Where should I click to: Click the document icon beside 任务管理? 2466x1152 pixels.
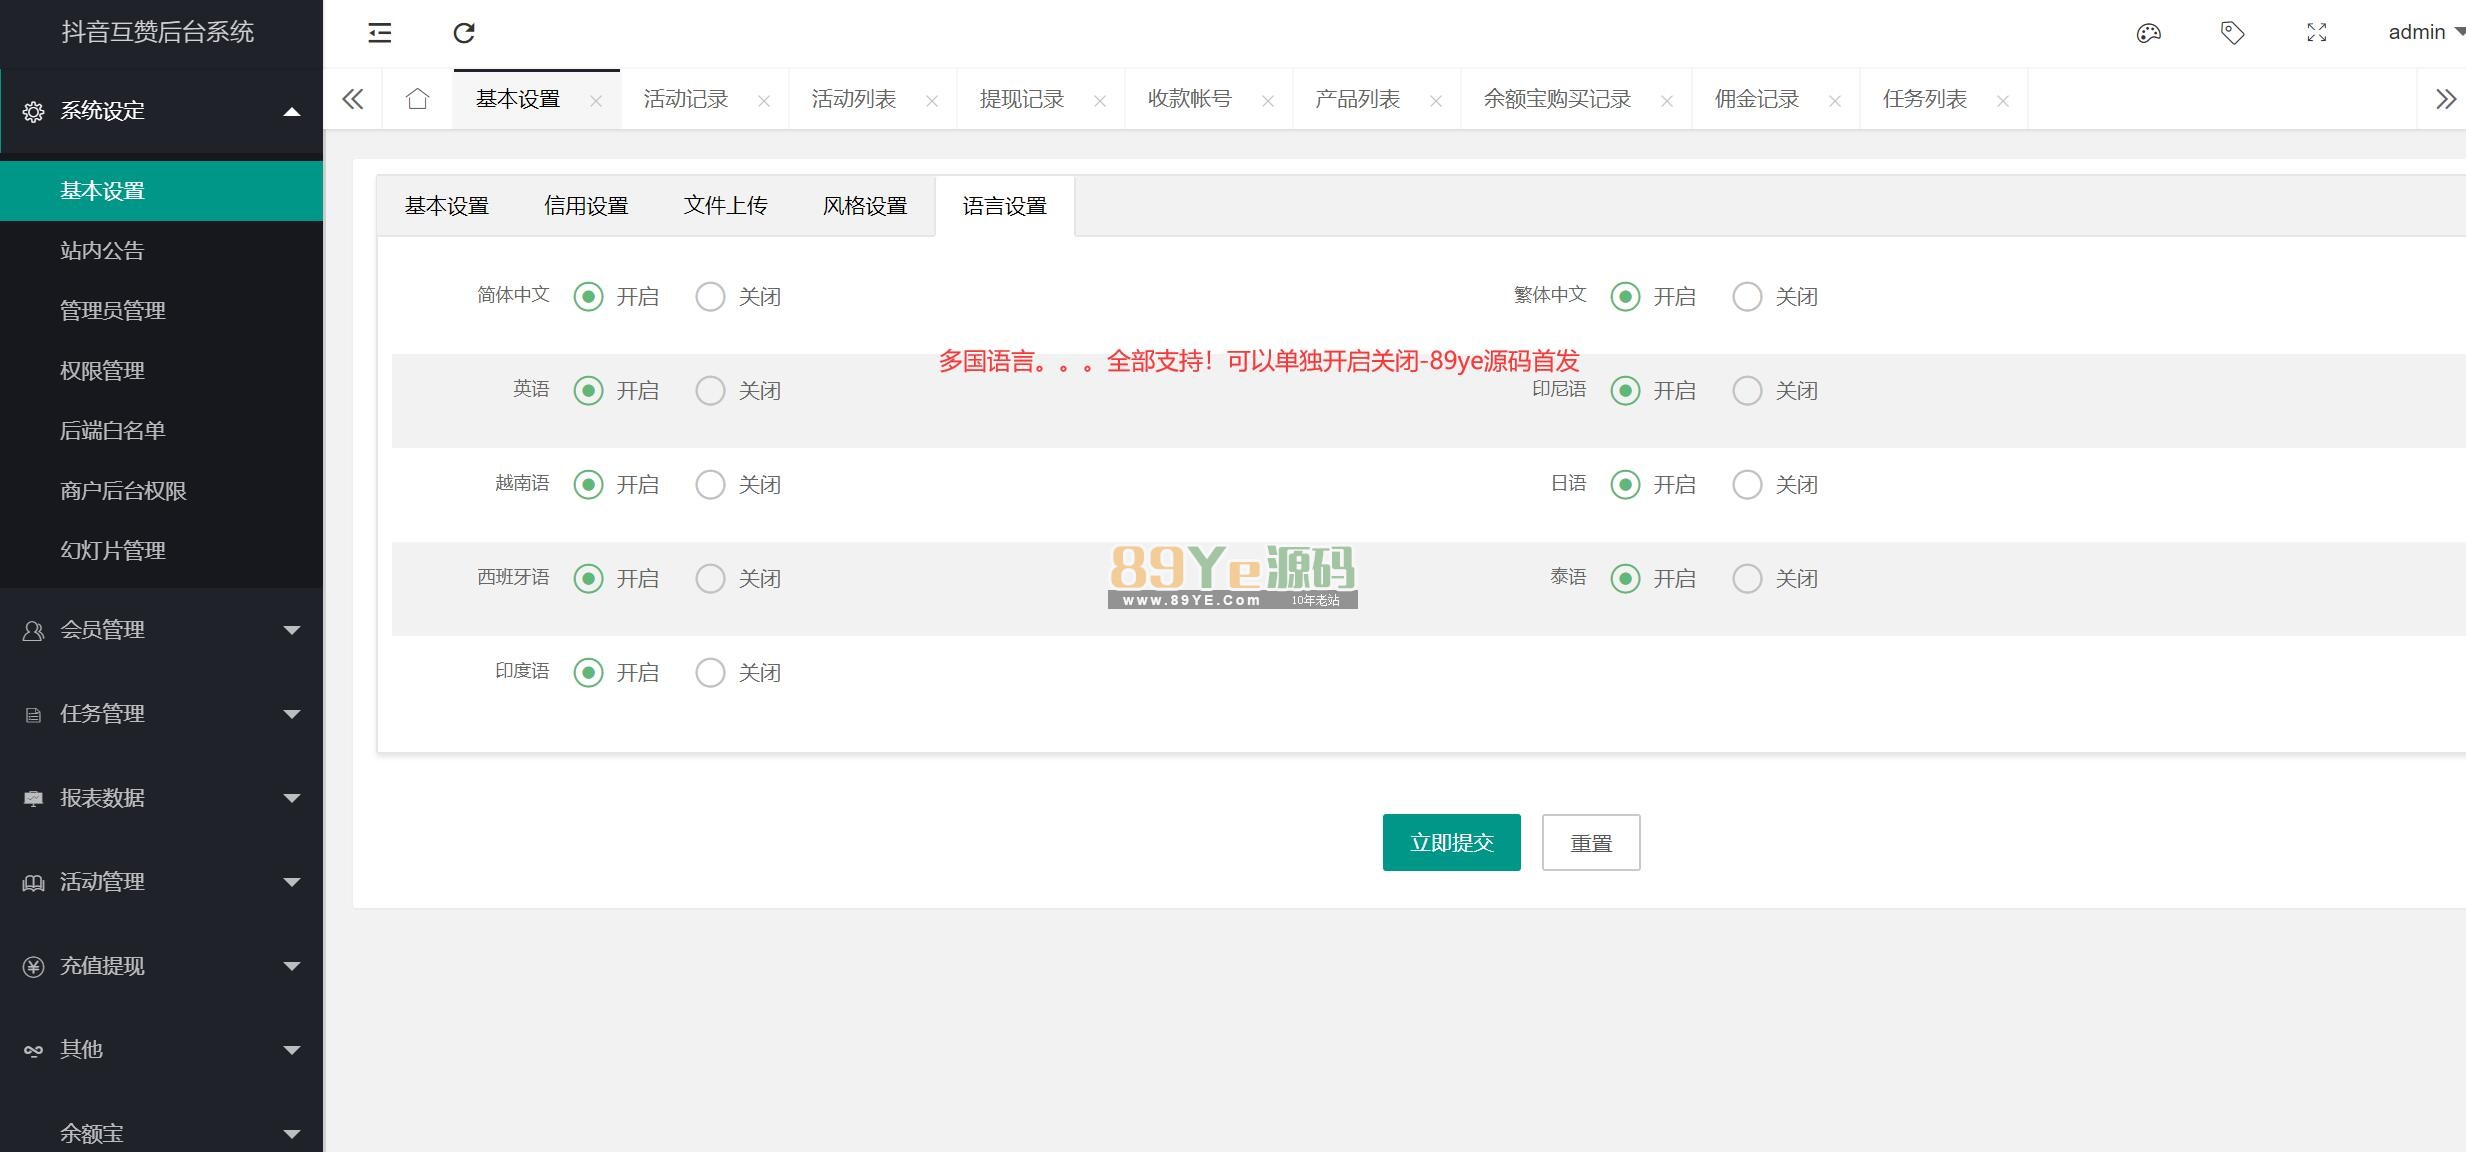[33, 715]
